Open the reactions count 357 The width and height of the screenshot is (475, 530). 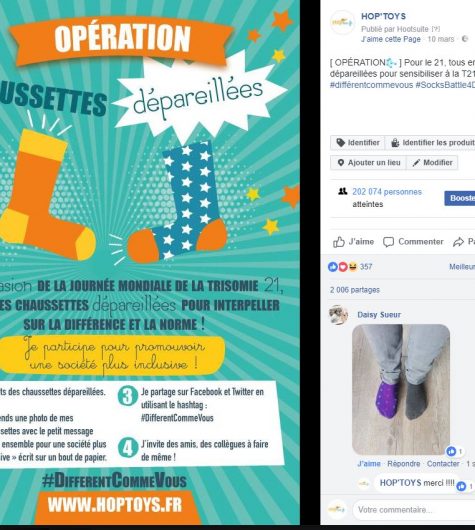366,267
